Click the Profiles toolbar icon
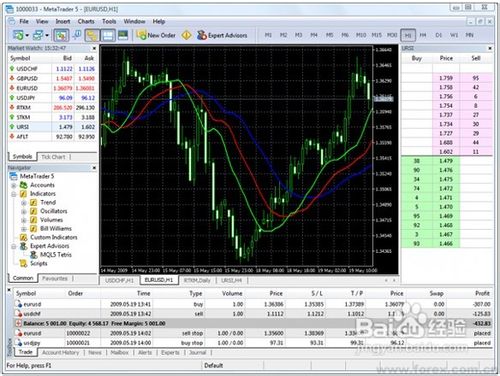500x376 pixels. pos(38,35)
